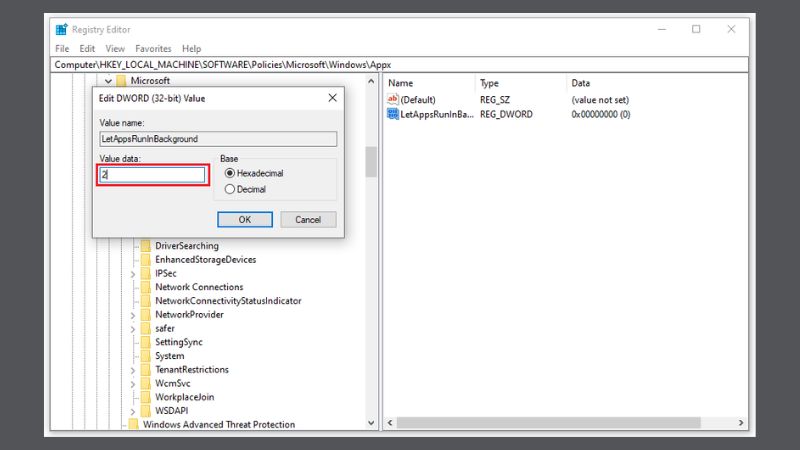Screen dimensions: 800x450
Task: Click the Network Connections folder icon
Action: (x=146, y=287)
